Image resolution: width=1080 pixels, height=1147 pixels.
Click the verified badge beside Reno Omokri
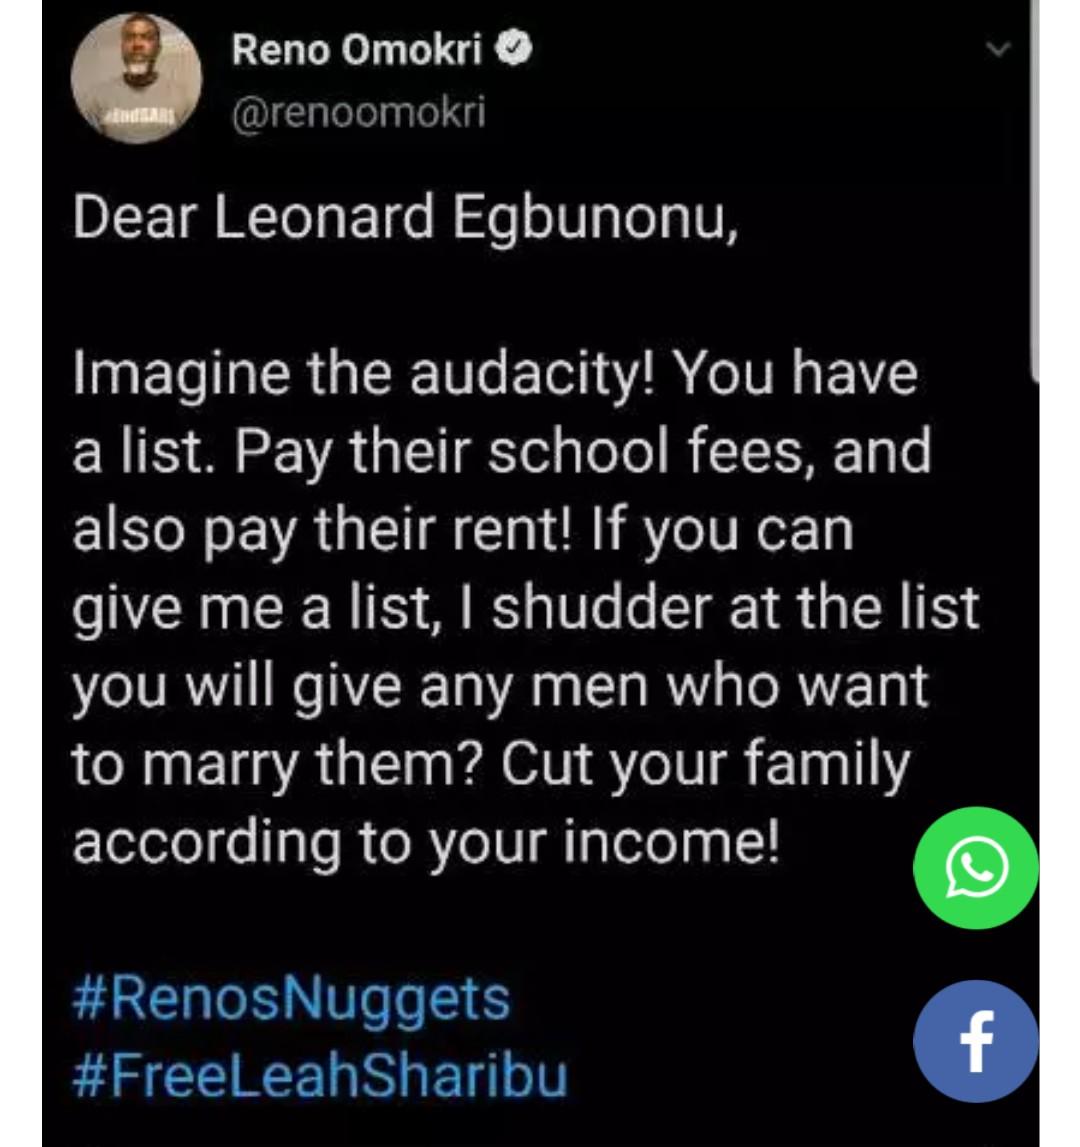(x=514, y=49)
